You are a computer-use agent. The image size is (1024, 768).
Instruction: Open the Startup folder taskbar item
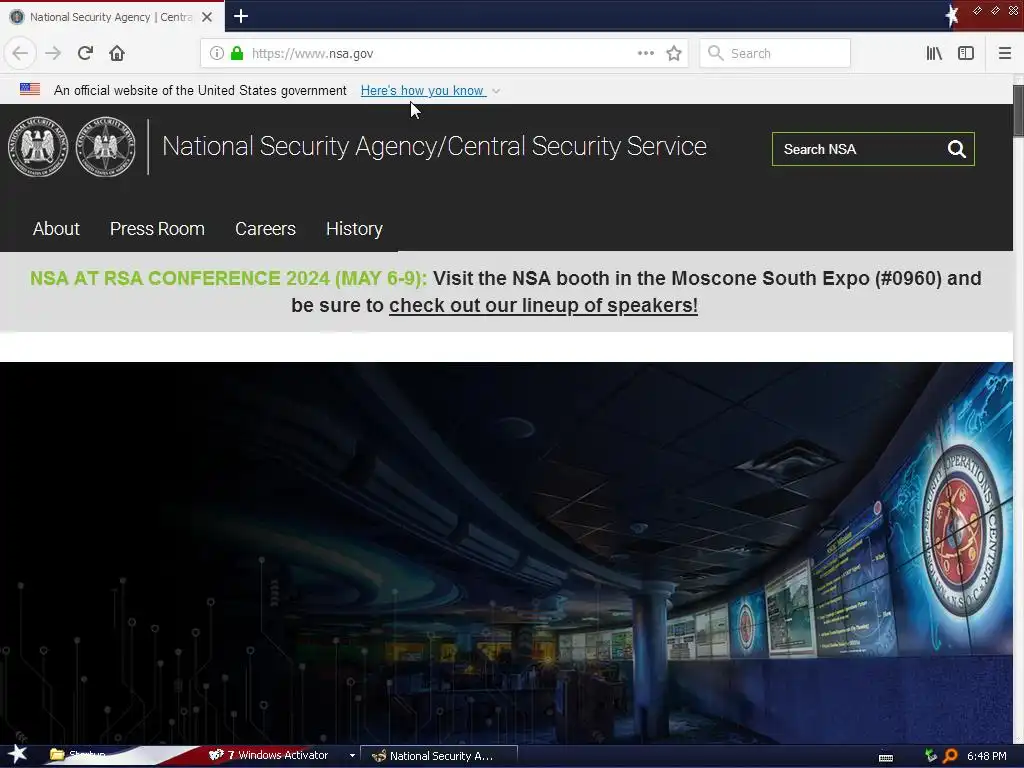tap(78, 756)
